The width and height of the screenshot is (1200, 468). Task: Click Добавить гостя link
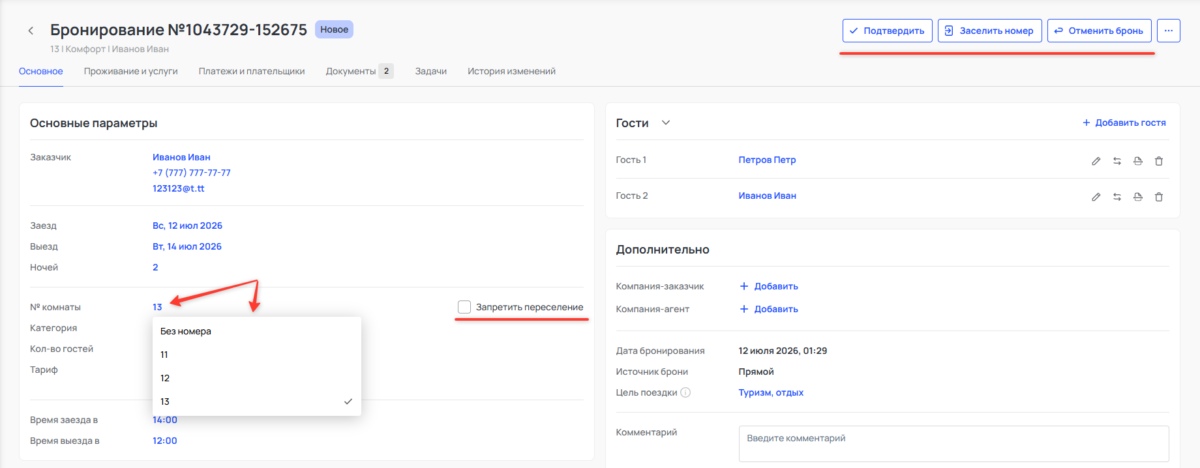1124,123
